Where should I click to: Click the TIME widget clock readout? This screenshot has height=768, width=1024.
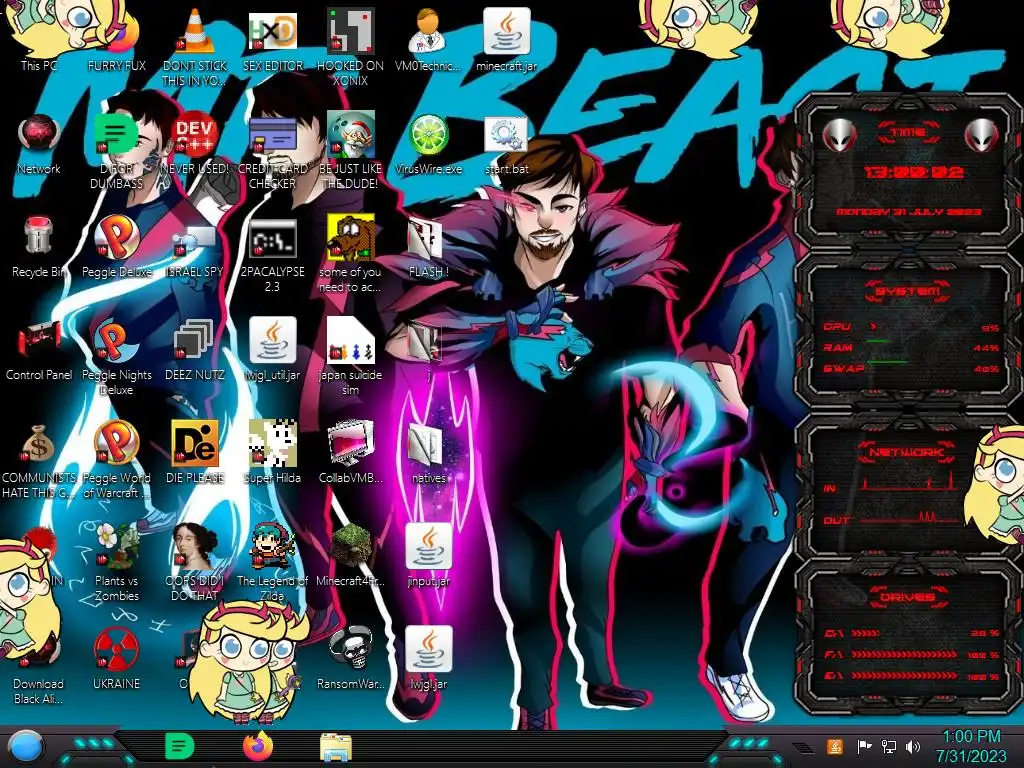click(914, 172)
